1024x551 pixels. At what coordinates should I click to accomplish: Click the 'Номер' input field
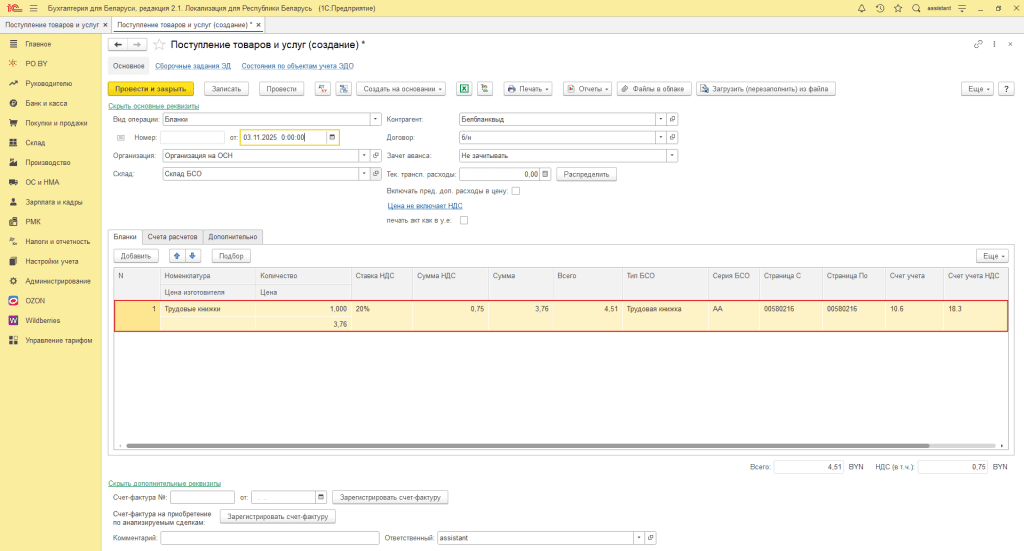(192, 137)
